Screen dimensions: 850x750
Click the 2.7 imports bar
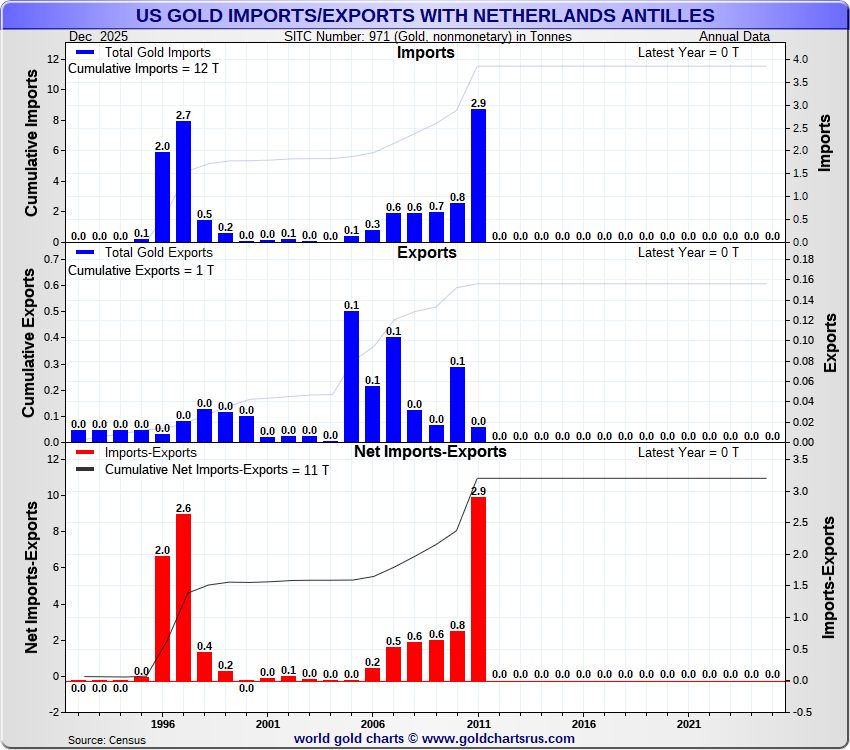pos(183,181)
